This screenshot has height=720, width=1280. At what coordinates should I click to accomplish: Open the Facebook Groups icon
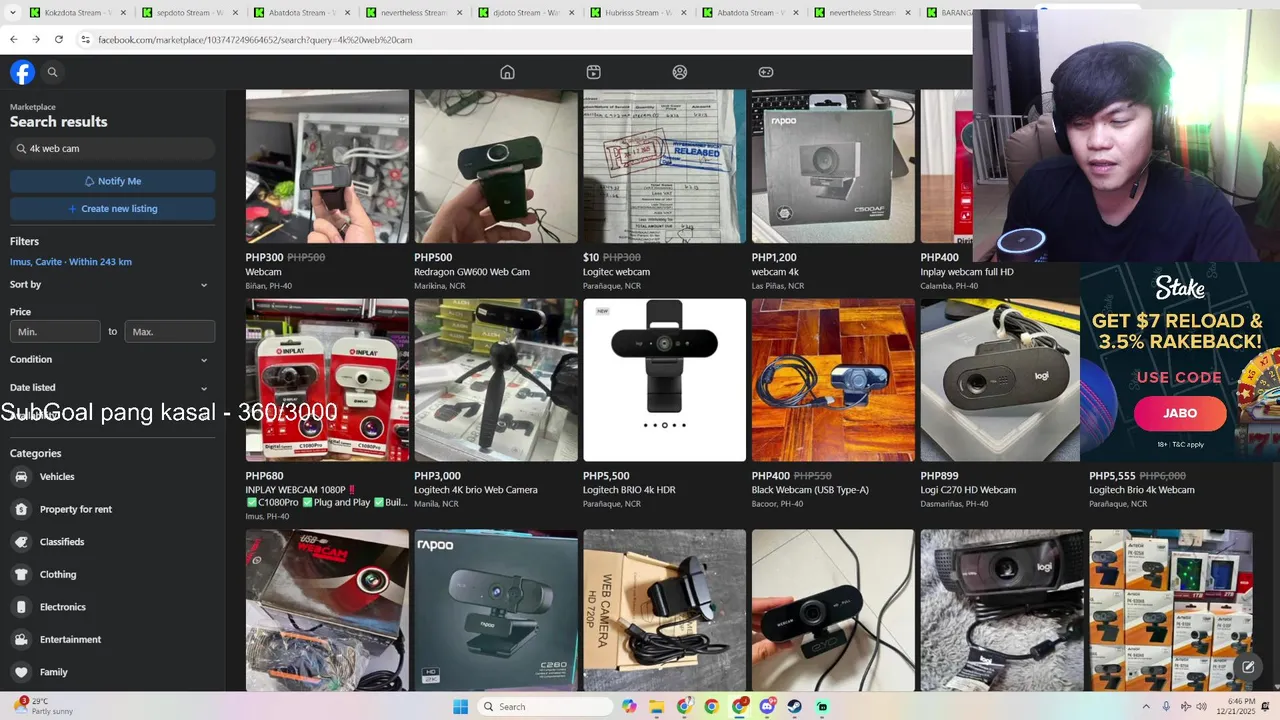pyautogui.click(x=680, y=72)
